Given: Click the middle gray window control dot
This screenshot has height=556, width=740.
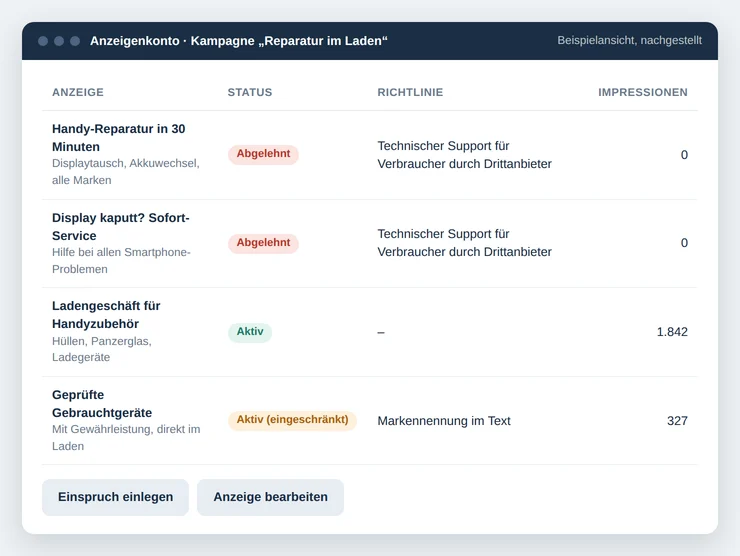Looking at the screenshot, I should pyautogui.click(x=59, y=41).
